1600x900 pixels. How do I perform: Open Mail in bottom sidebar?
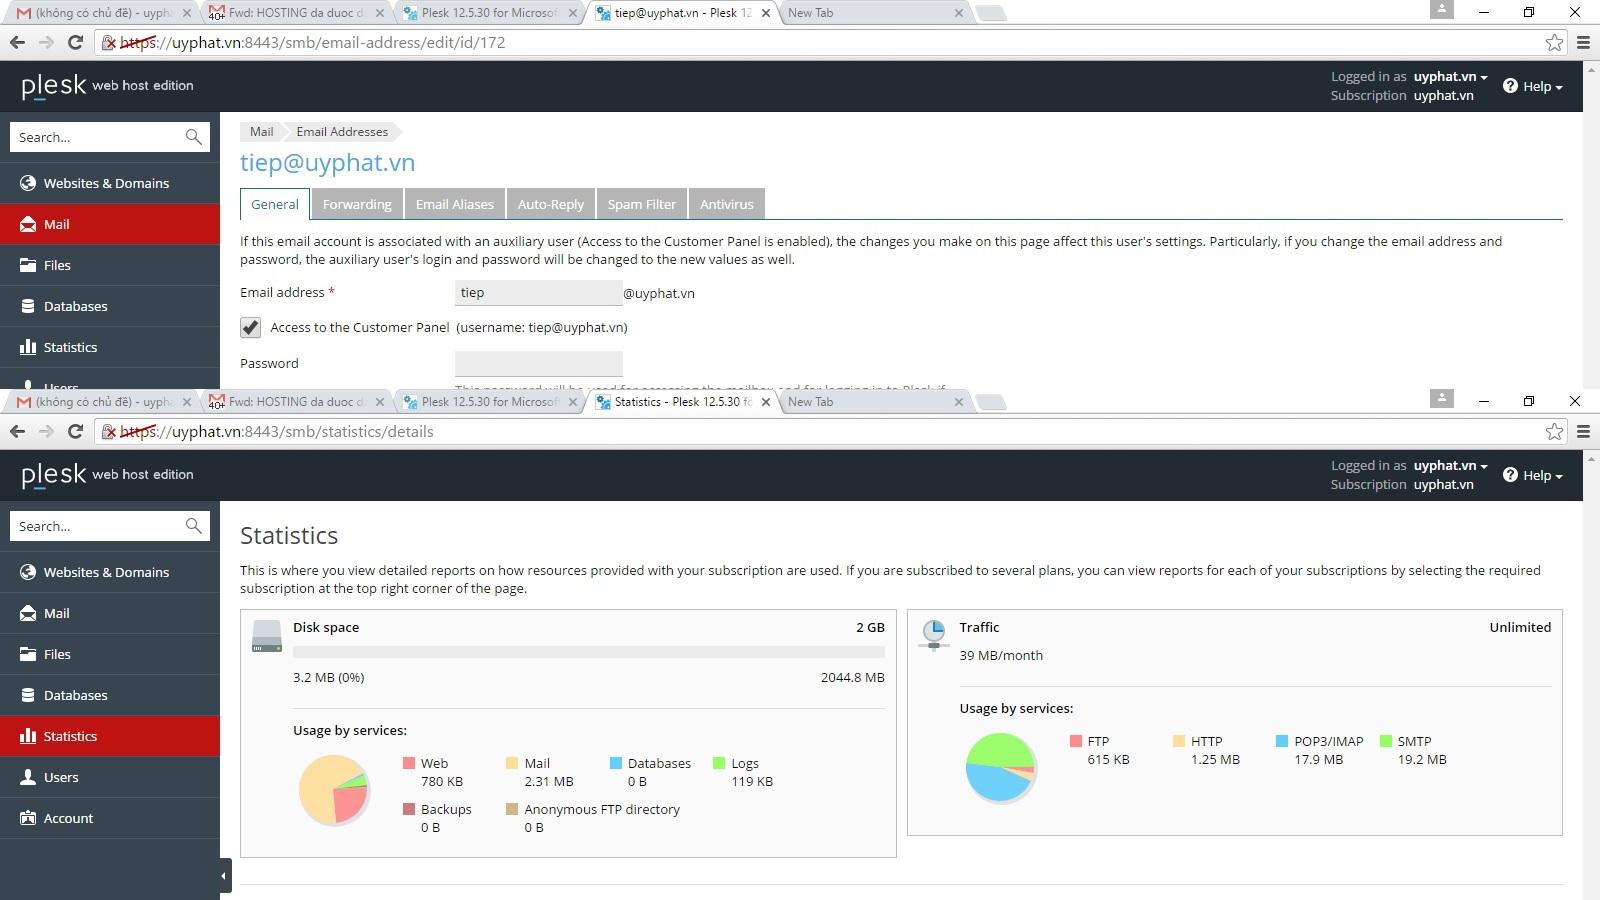click(x=110, y=613)
